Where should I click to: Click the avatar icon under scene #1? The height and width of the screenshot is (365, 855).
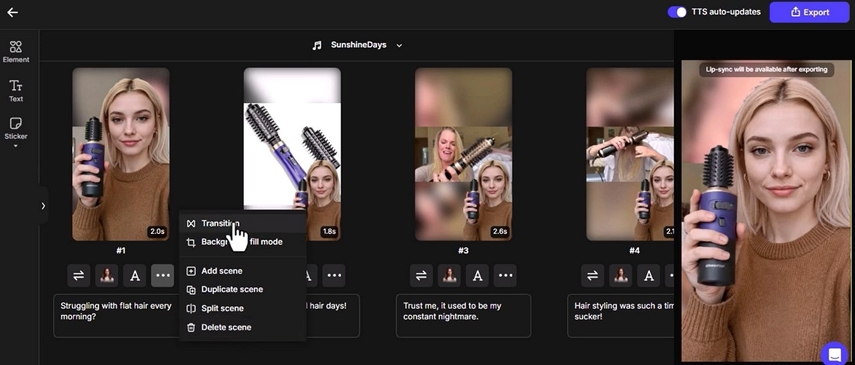click(x=107, y=276)
